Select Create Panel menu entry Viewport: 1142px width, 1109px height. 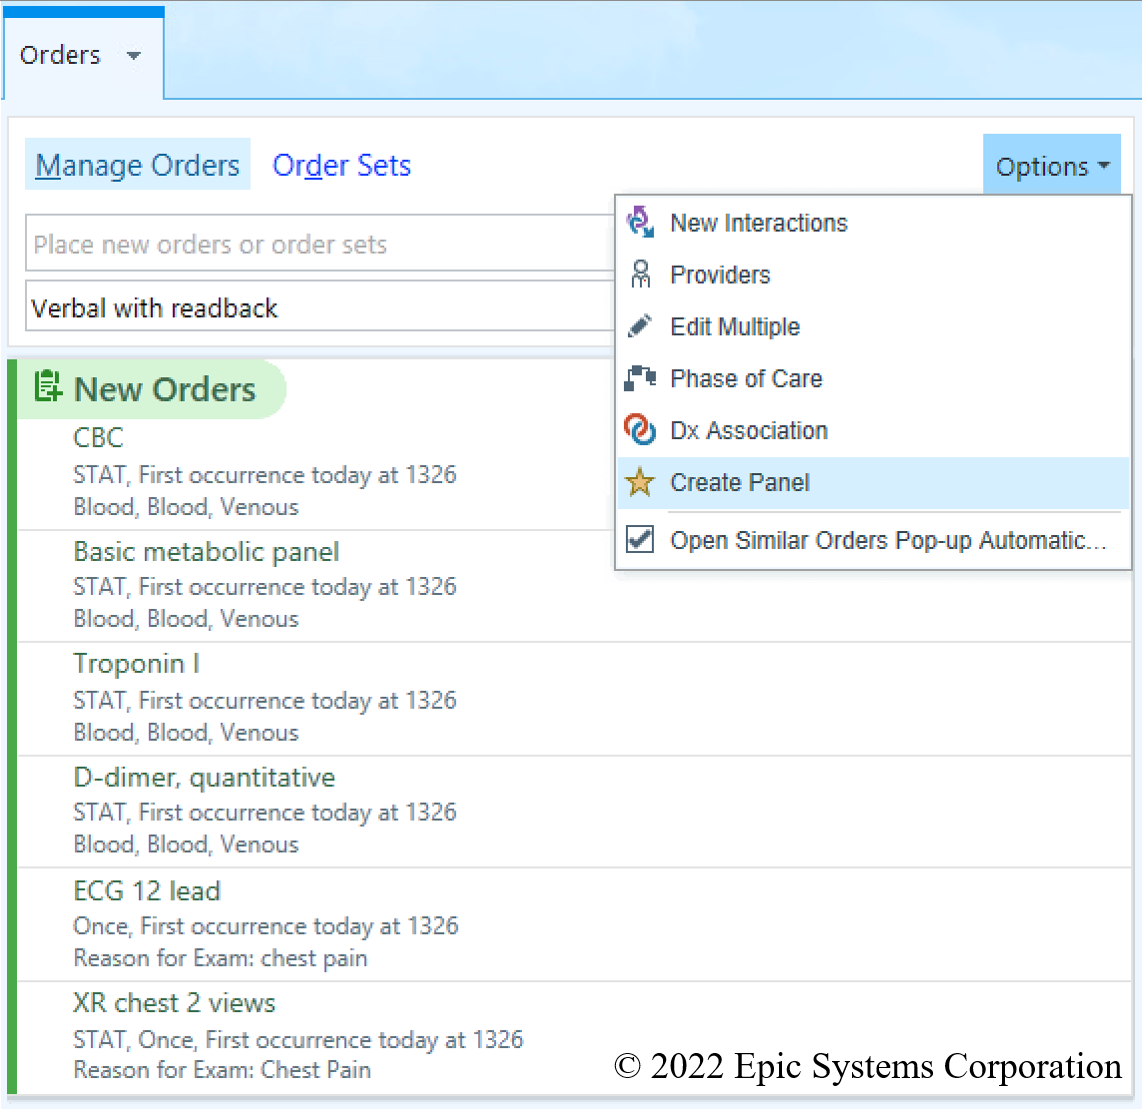(739, 483)
